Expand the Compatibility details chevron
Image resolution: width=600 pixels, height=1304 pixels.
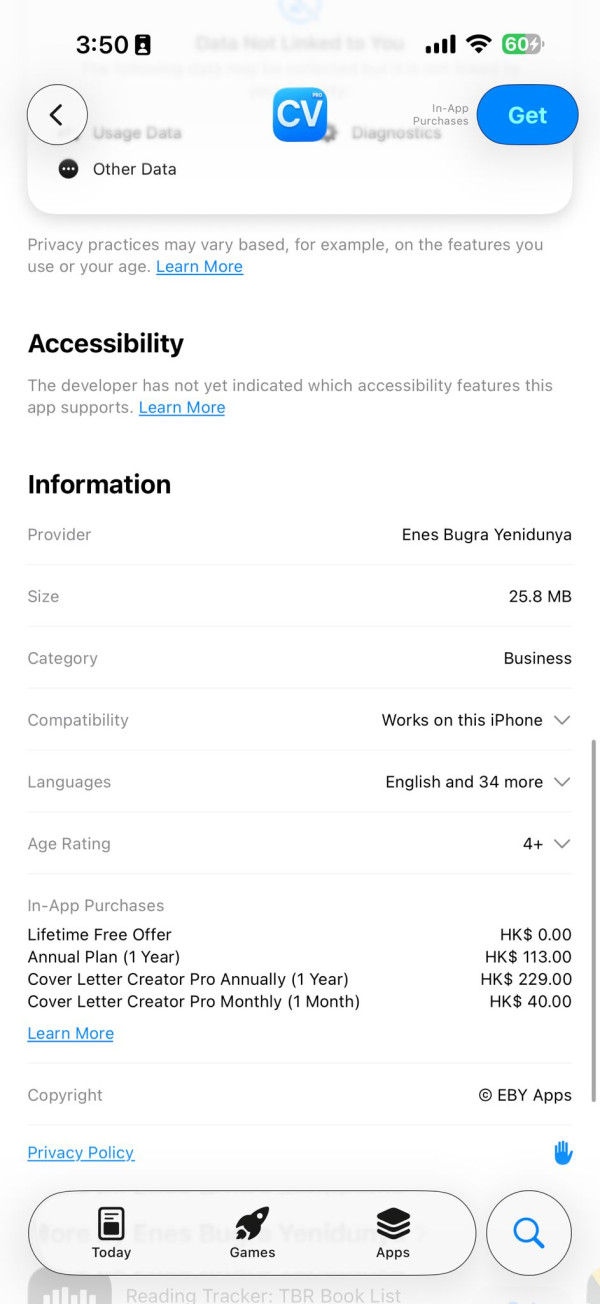(x=563, y=719)
